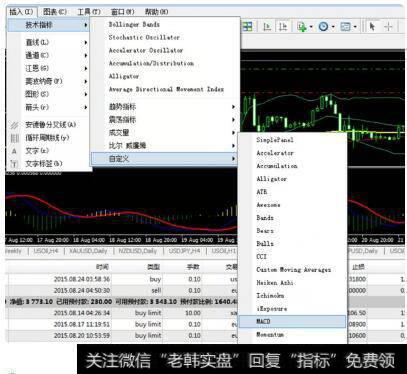Select Bears custom indicator
The width and height of the screenshot is (407, 374).
point(292,231)
